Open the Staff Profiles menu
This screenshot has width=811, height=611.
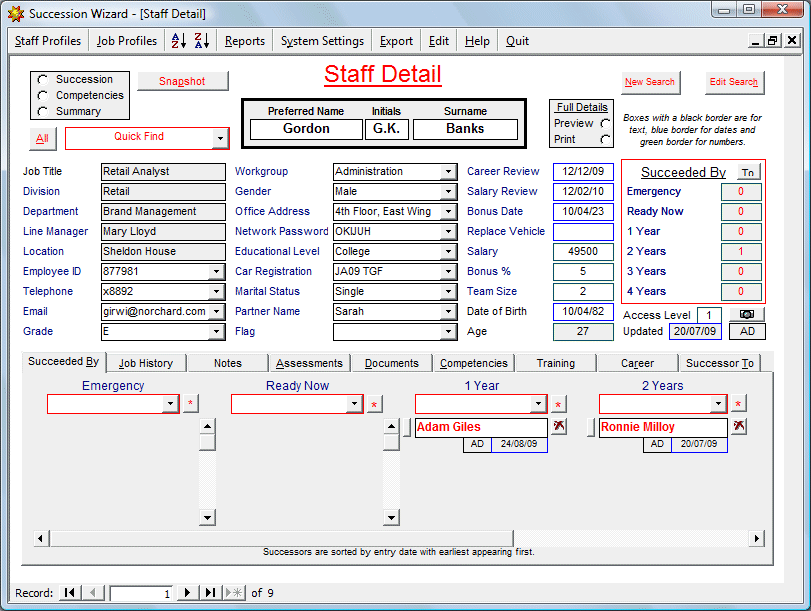click(48, 41)
